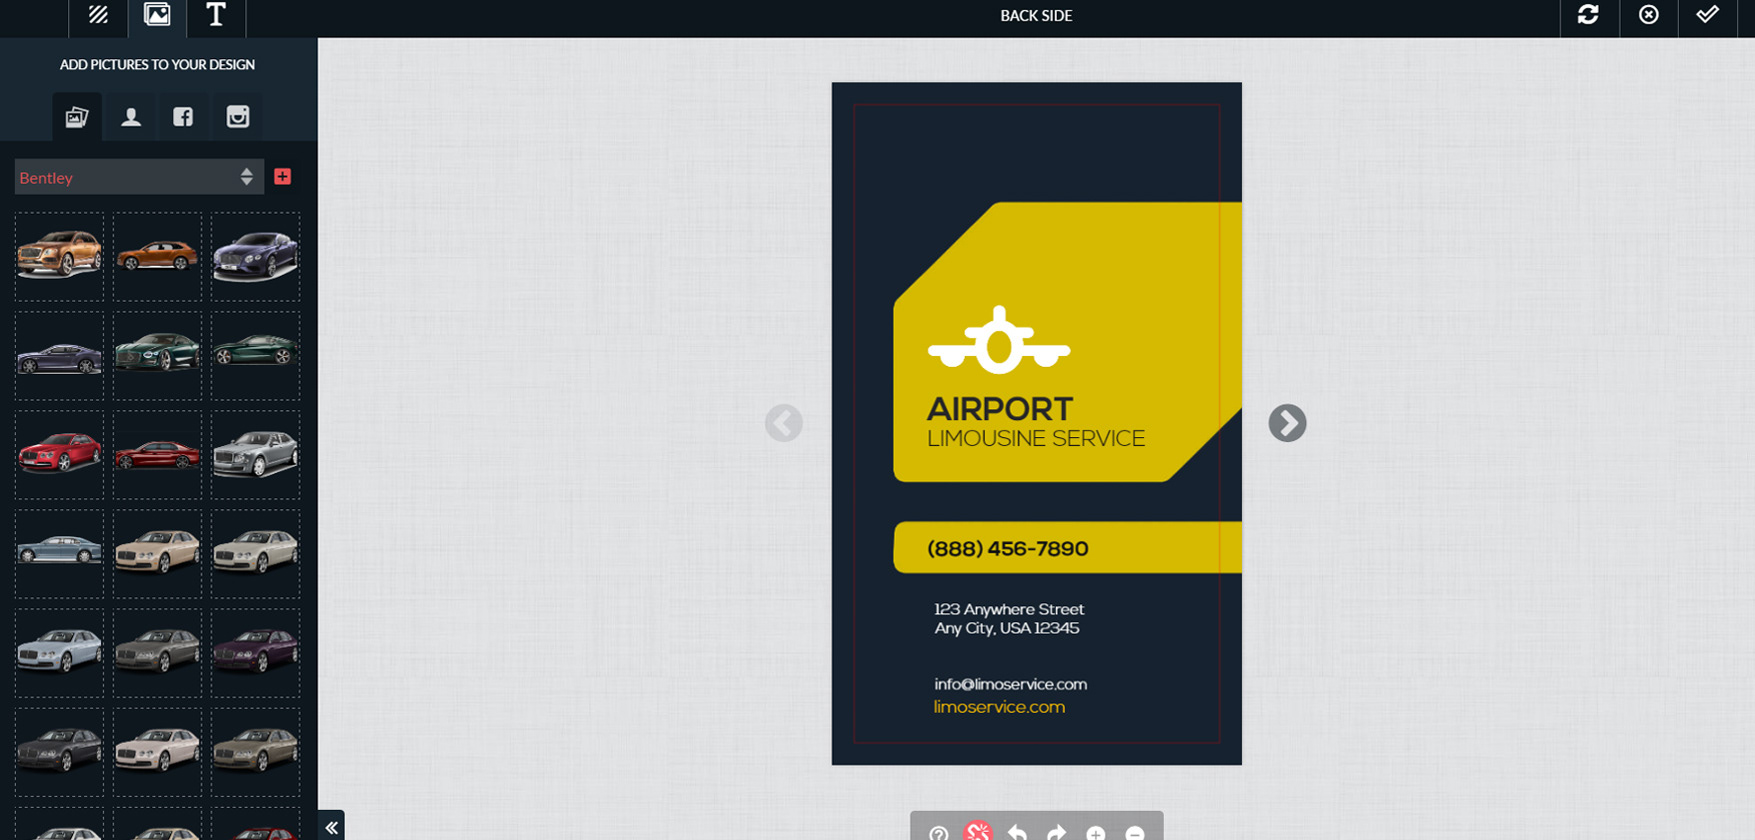Add the light blue sedan side-view thumbnail
The width and height of the screenshot is (1755, 840).
[x=59, y=553]
